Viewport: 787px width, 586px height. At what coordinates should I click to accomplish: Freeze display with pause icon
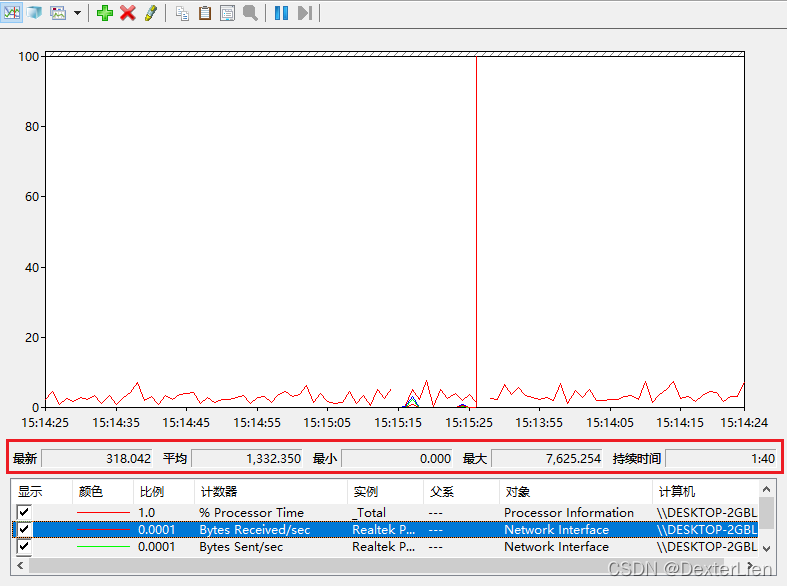[x=281, y=13]
